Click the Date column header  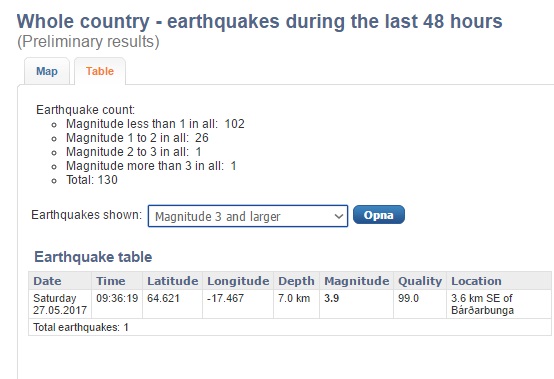pos(60,281)
